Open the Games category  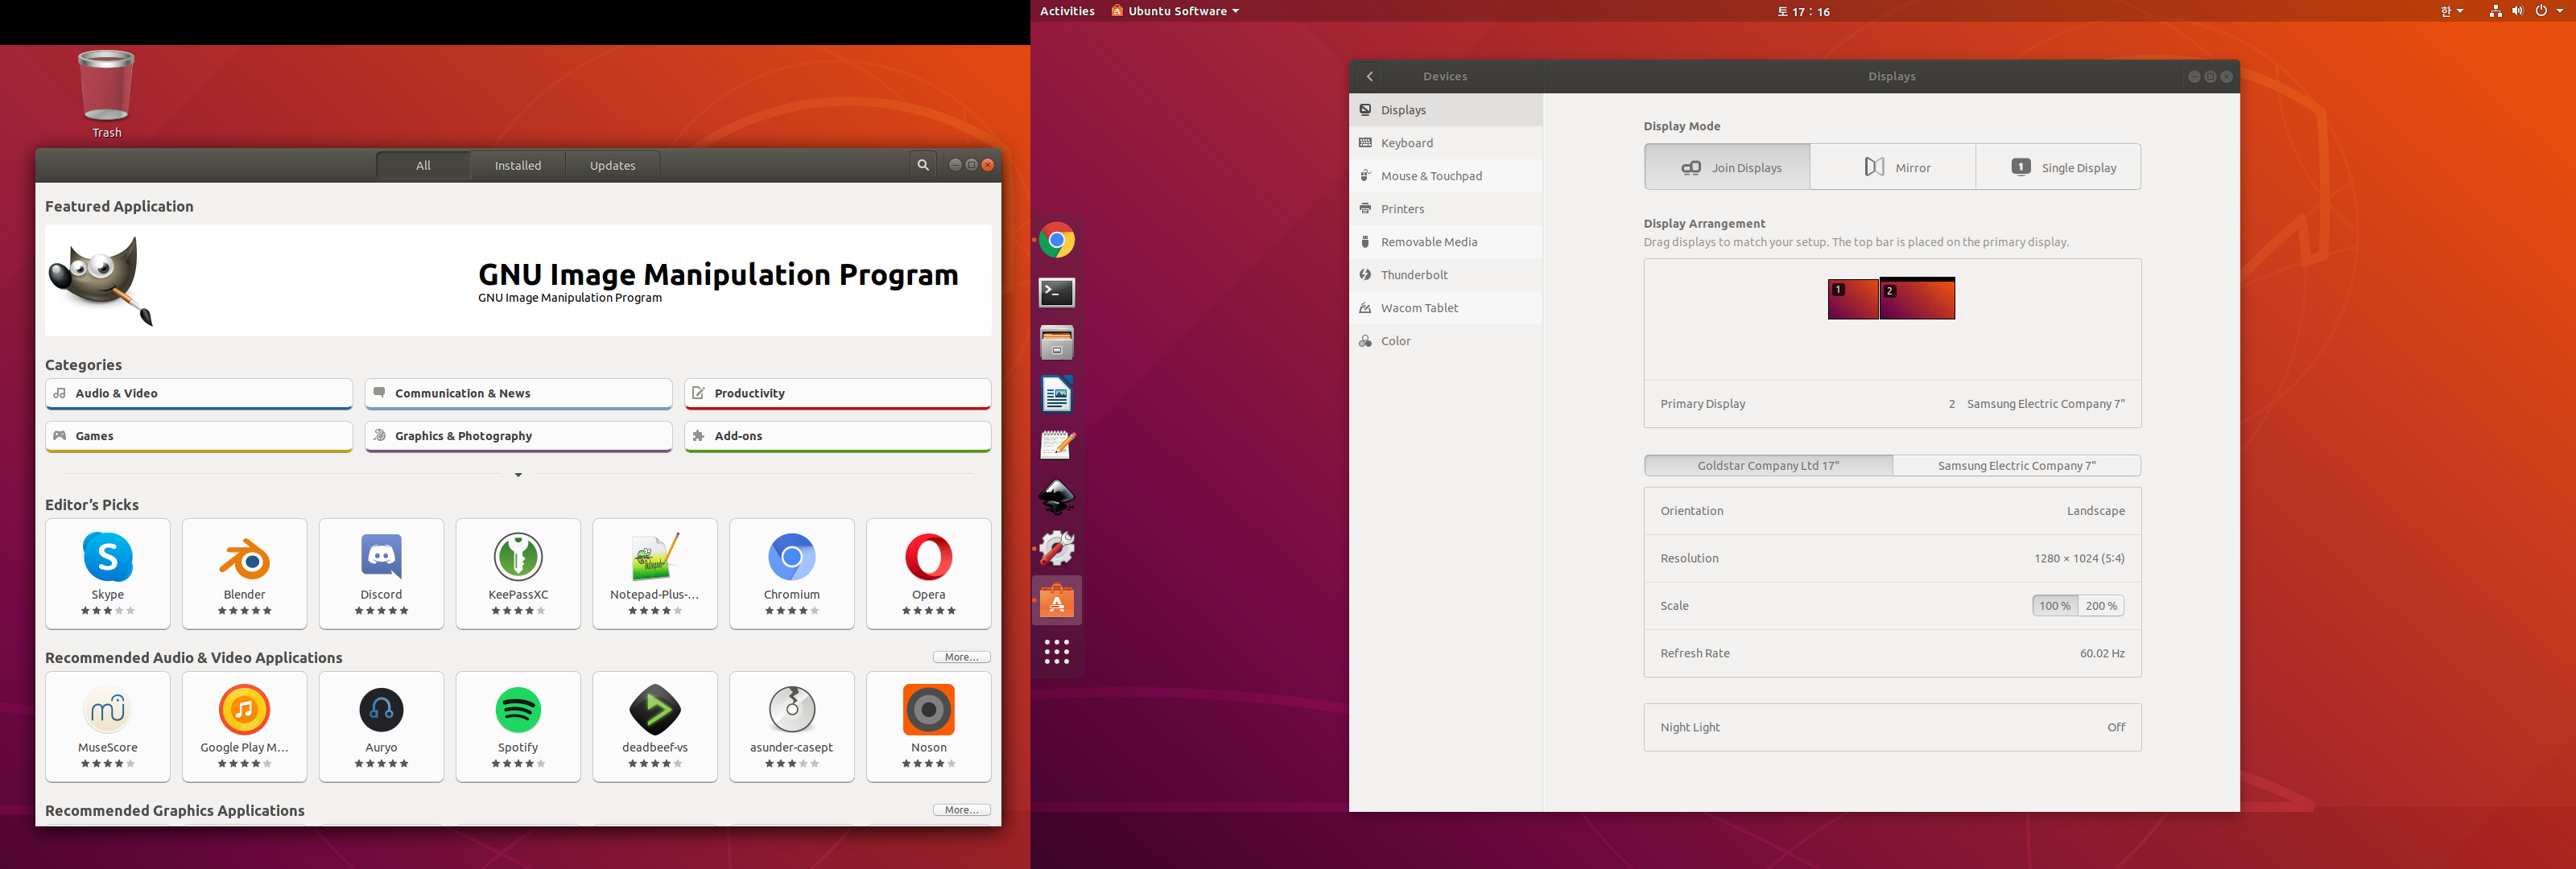coord(198,436)
